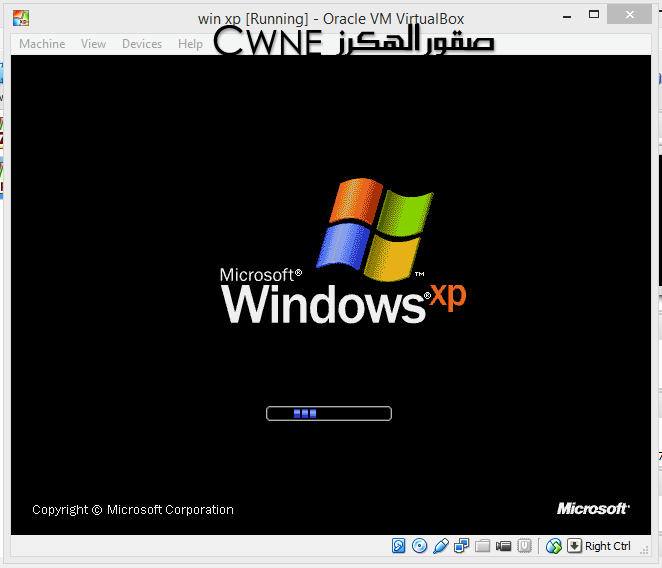Screen dimensions: 662x568
Task: Click the shared folders icon
Action: [482, 546]
